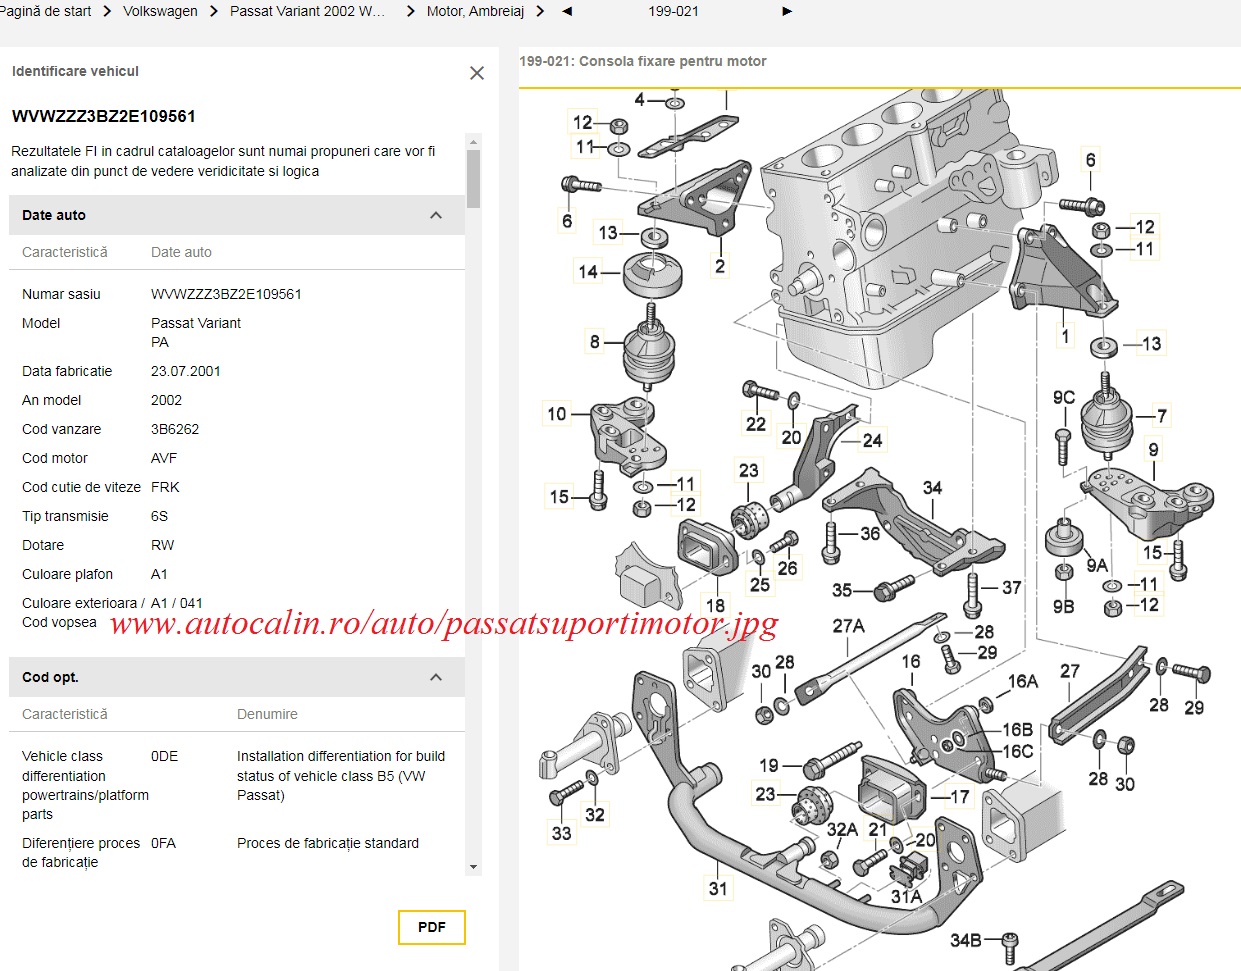
Task: Select part 34B label at bottom
Action: (965, 940)
